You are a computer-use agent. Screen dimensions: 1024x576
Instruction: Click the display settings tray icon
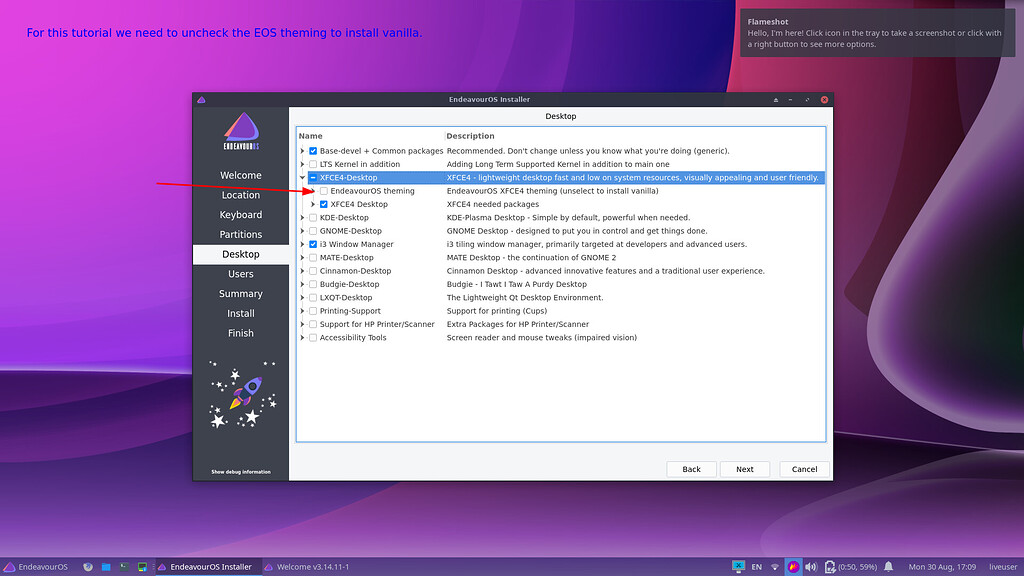pos(738,567)
